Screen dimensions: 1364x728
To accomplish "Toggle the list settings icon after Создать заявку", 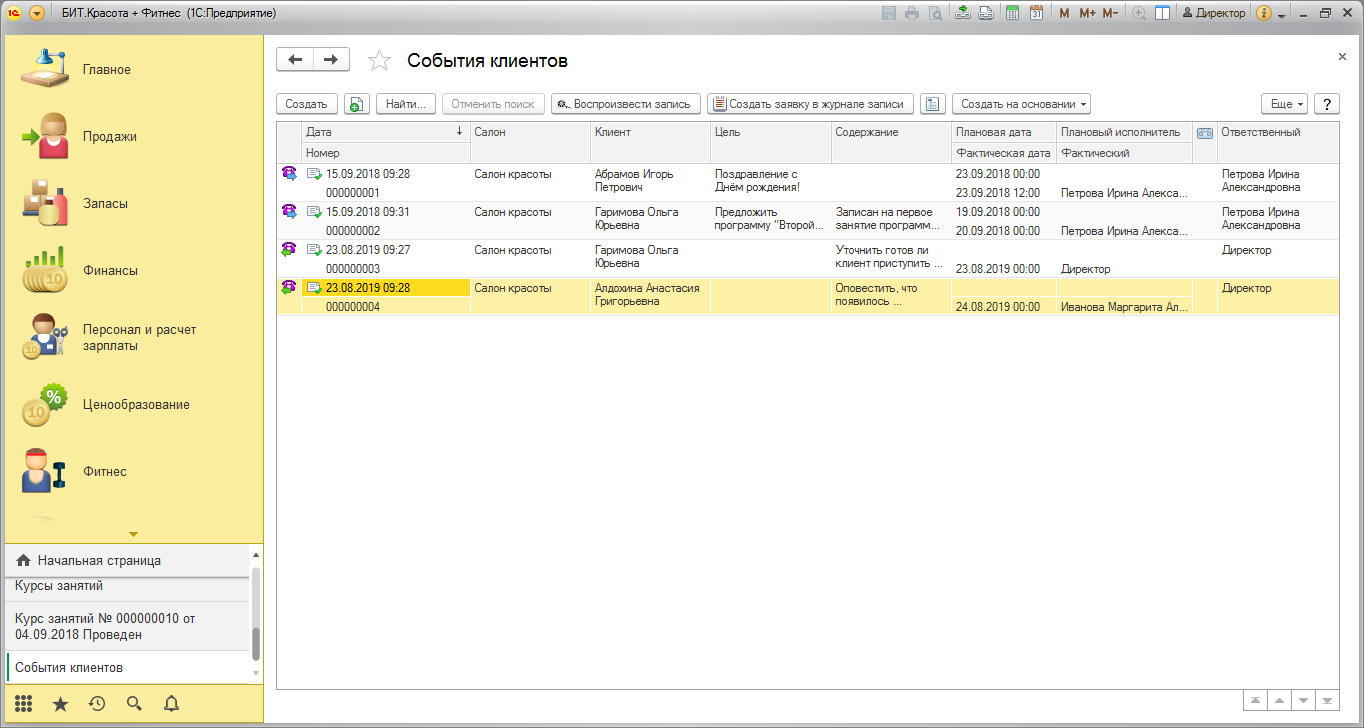I will click(932, 104).
